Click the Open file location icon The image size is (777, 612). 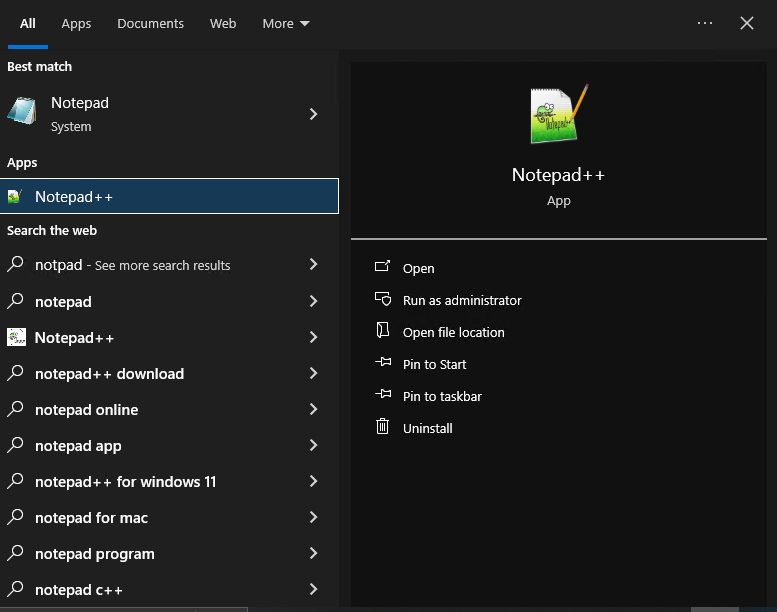382,330
